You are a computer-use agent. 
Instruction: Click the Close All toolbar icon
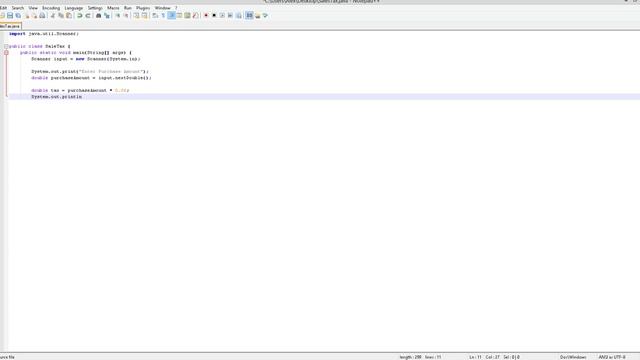tap(35, 16)
